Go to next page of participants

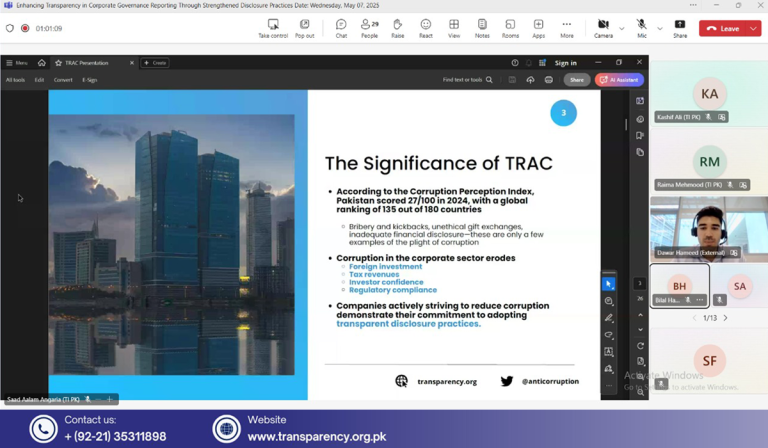pos(726,318)
